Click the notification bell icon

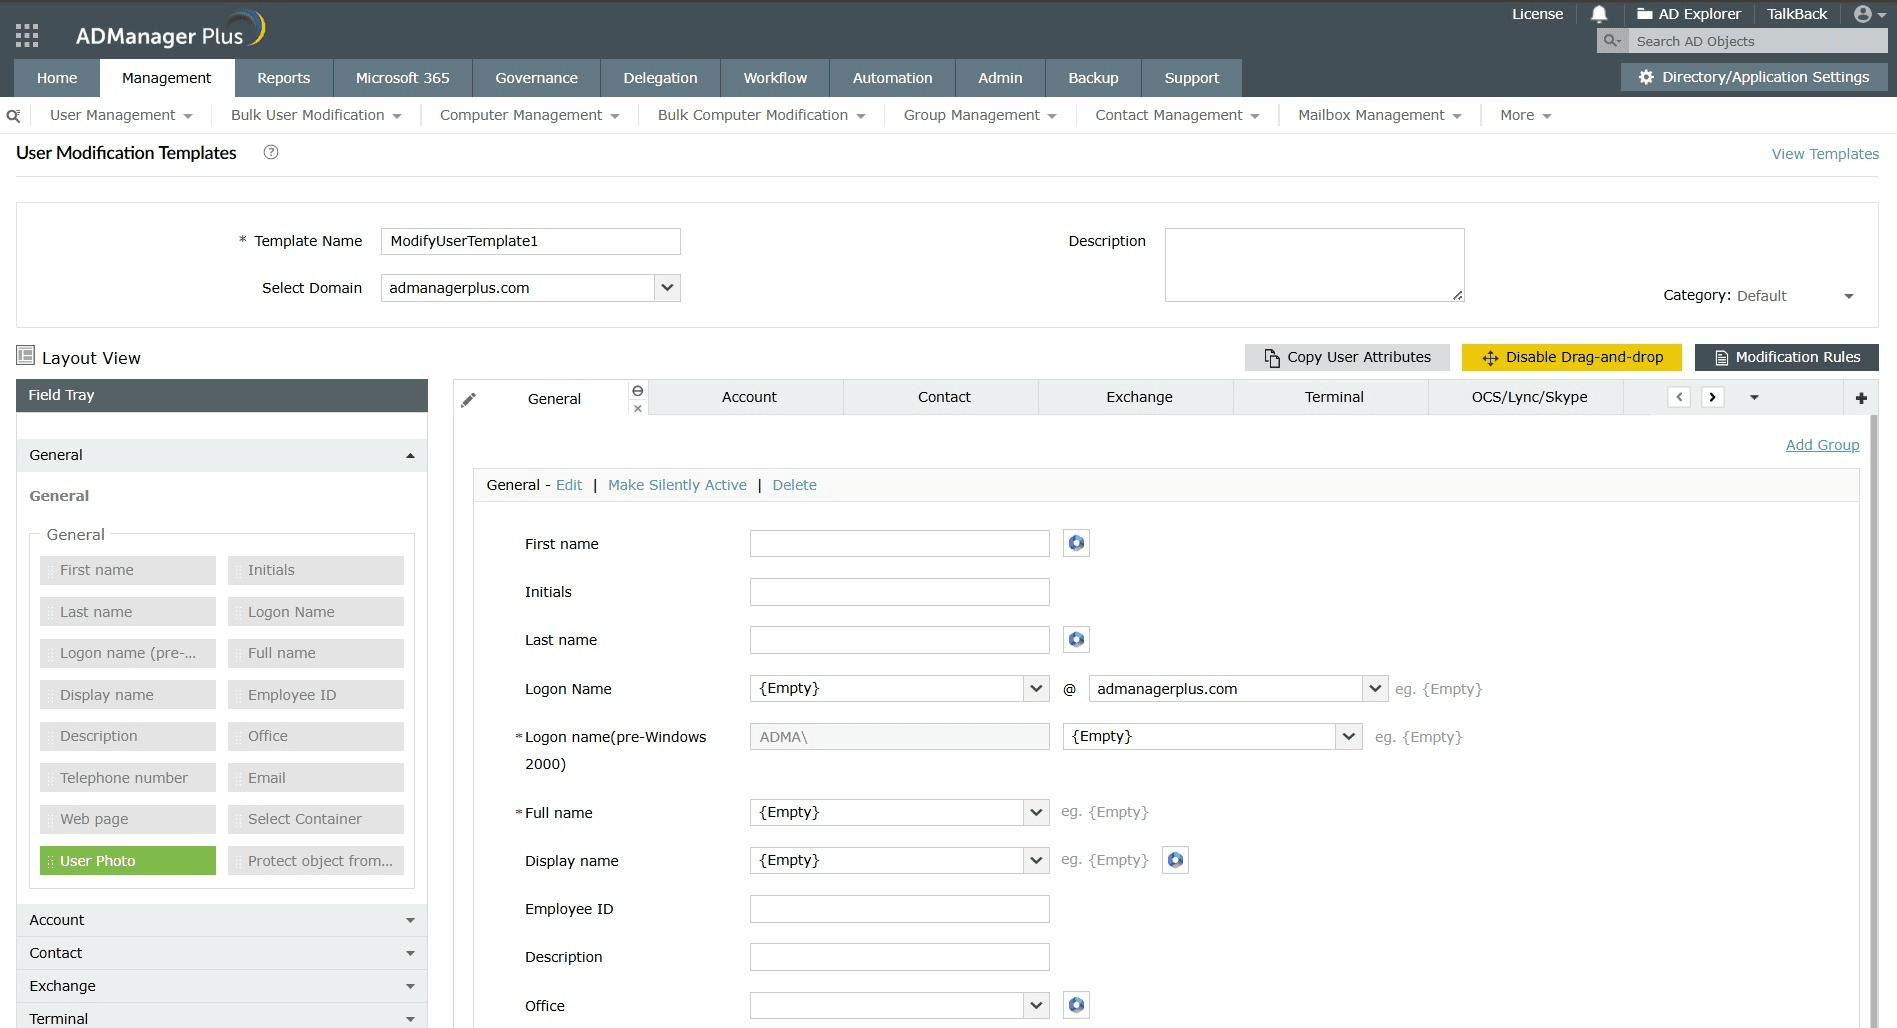(1598, 14)
